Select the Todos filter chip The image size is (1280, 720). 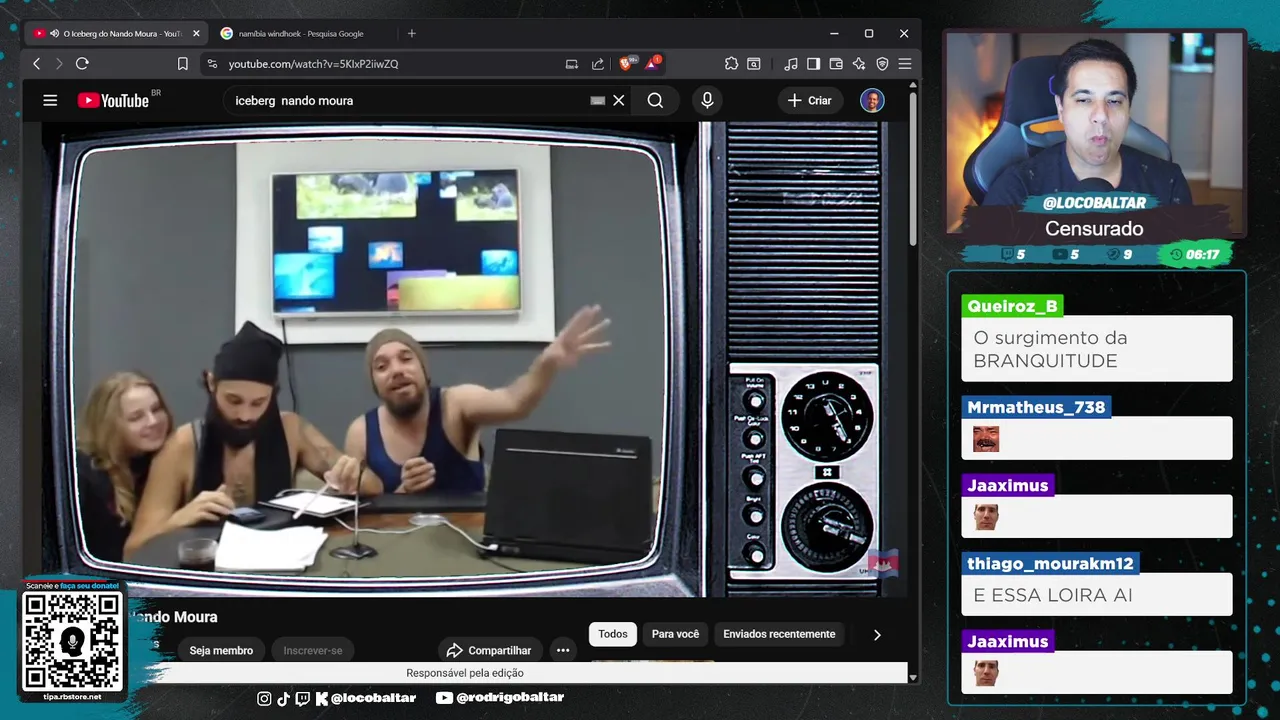click(613, 634)
